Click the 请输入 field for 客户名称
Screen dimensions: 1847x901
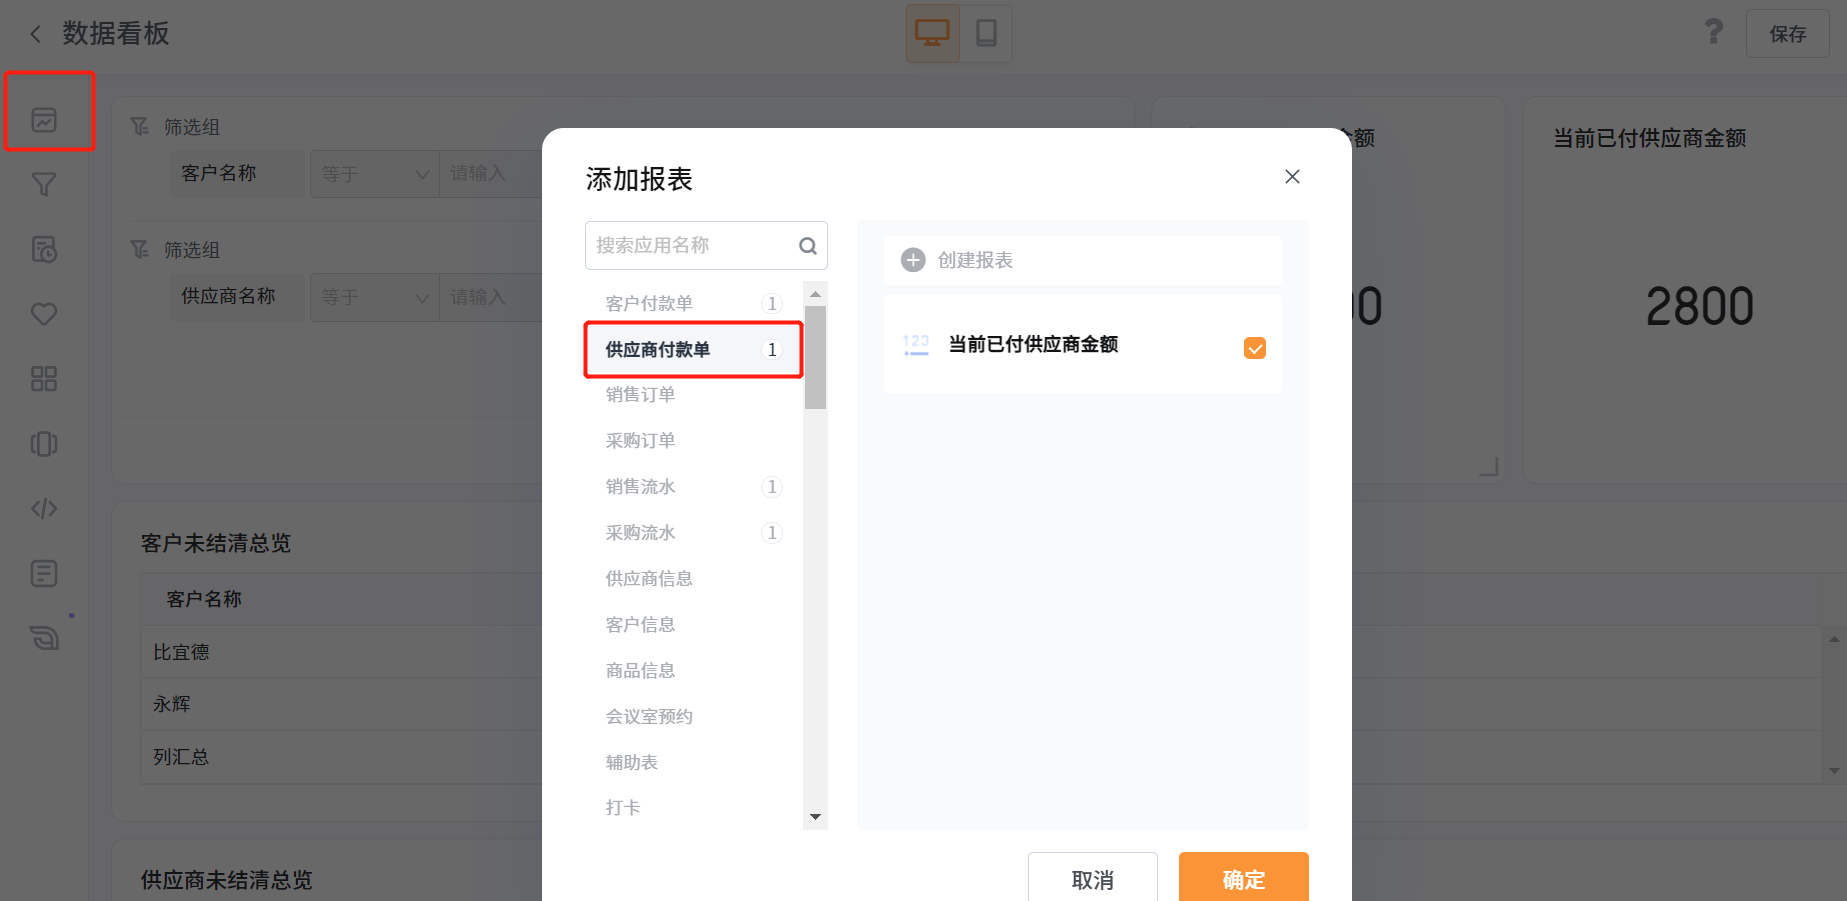pos(490,174)
